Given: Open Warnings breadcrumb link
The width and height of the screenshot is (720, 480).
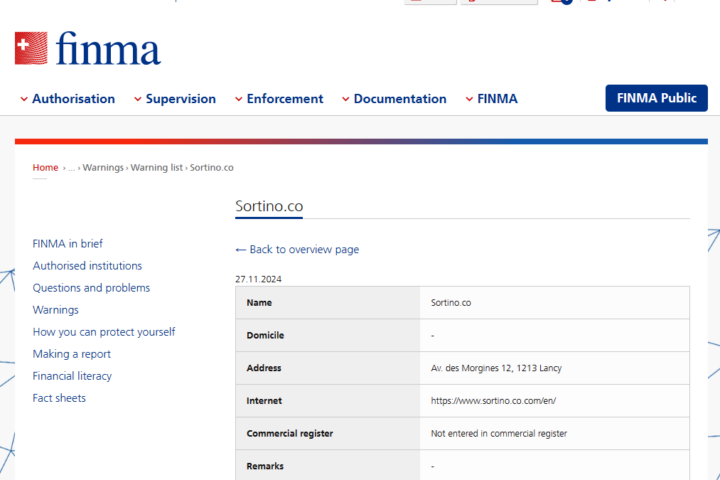Looking at the screenshot, I should click(x=103, y=168).
